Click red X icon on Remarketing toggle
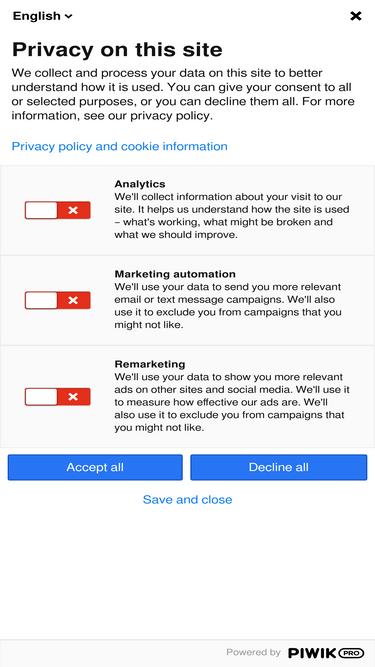Image resolution: width=375 pixels, height=667 pixels. pos(73,396)
